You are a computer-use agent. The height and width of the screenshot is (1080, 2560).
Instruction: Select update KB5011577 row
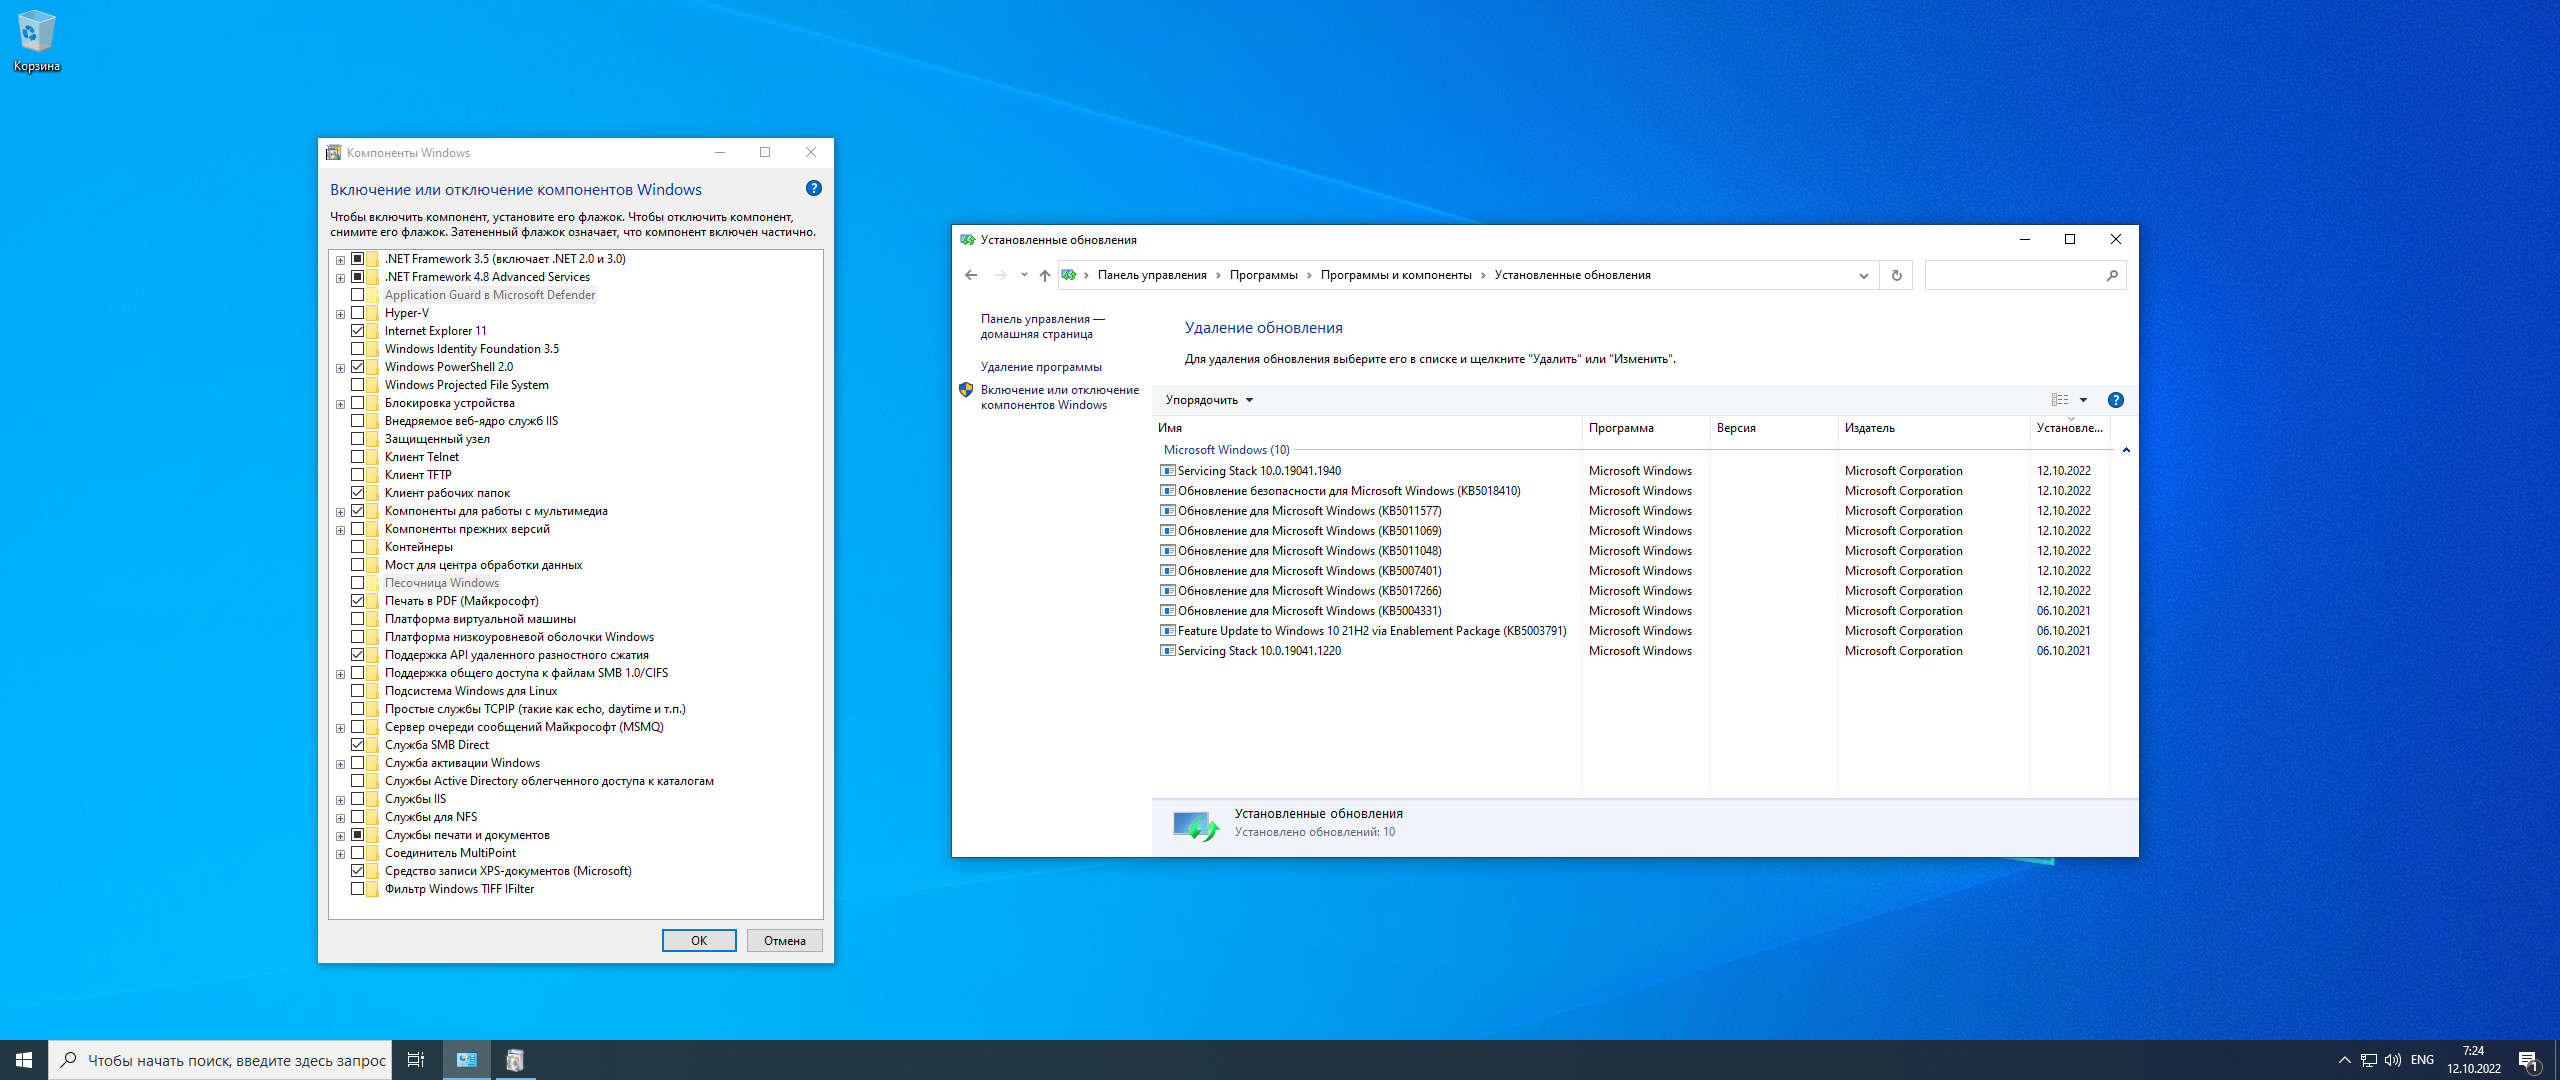click(1632, 511)
